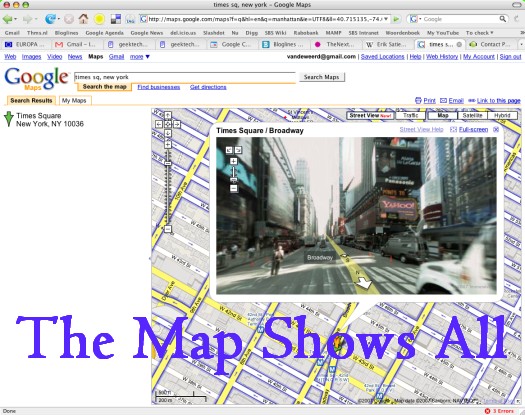Pan the map up with the arrow

(168, 115)
